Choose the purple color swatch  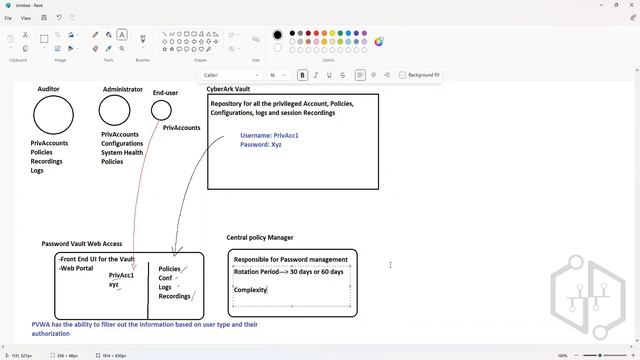364,33
